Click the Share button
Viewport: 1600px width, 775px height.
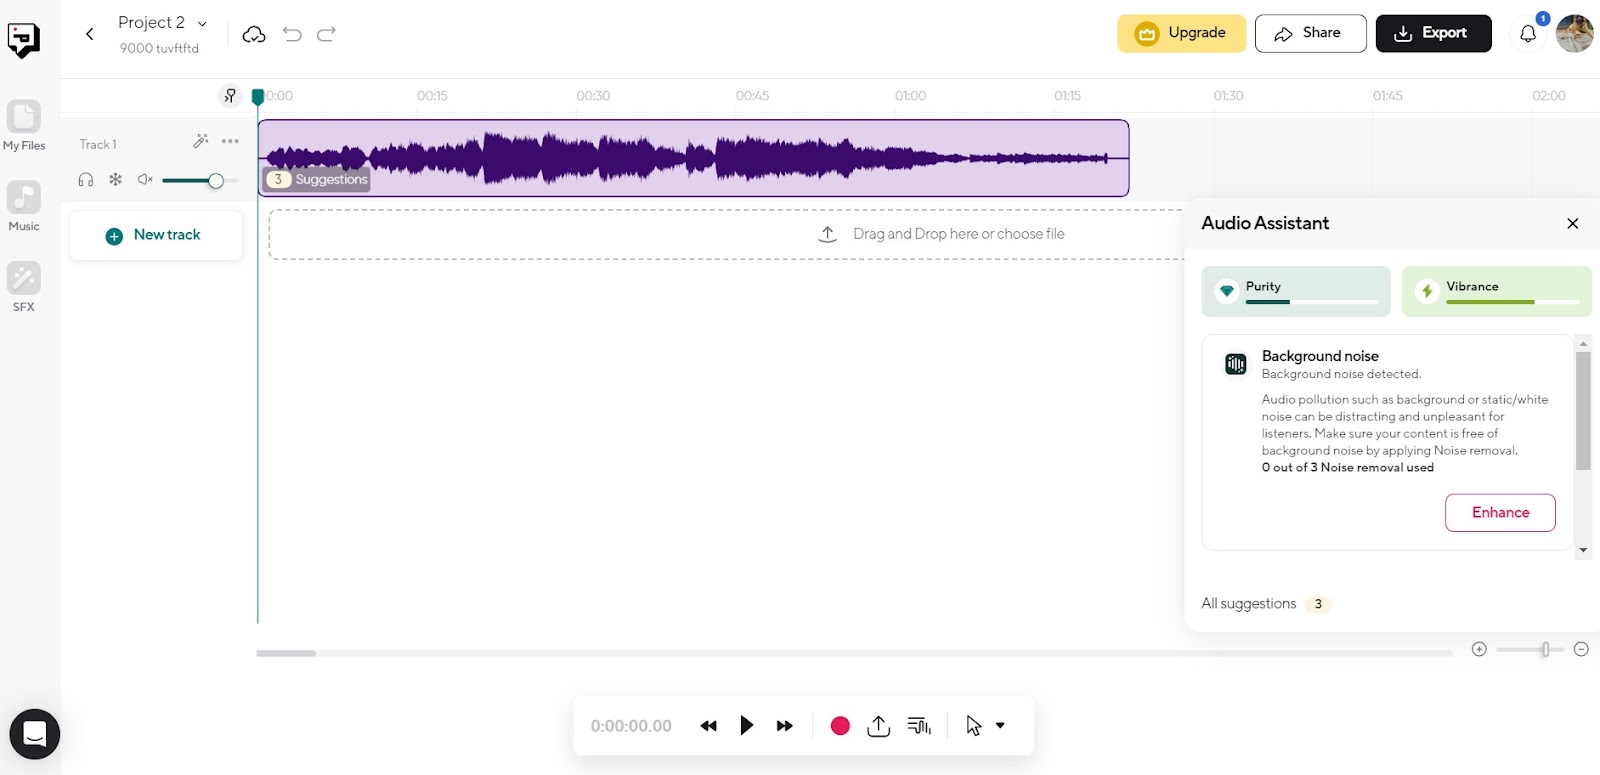(x=1310, y=33)
